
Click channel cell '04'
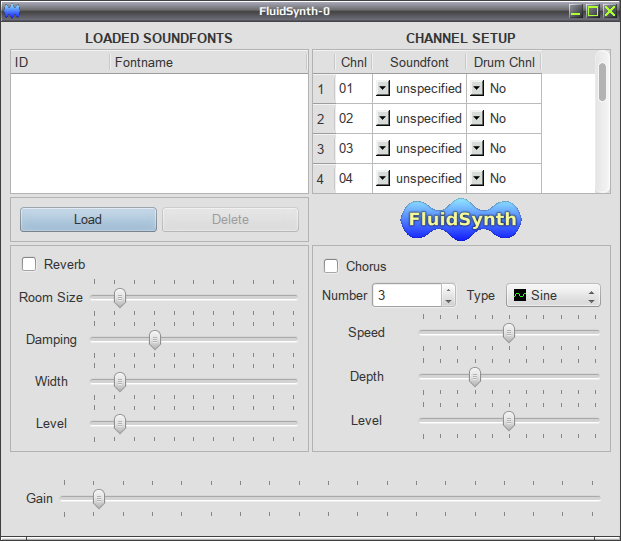354,179
